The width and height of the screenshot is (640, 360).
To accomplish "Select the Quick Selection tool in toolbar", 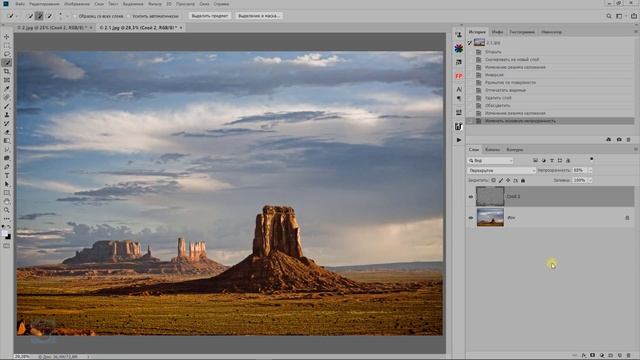I will pyautogui.click(x=7, y=63).
